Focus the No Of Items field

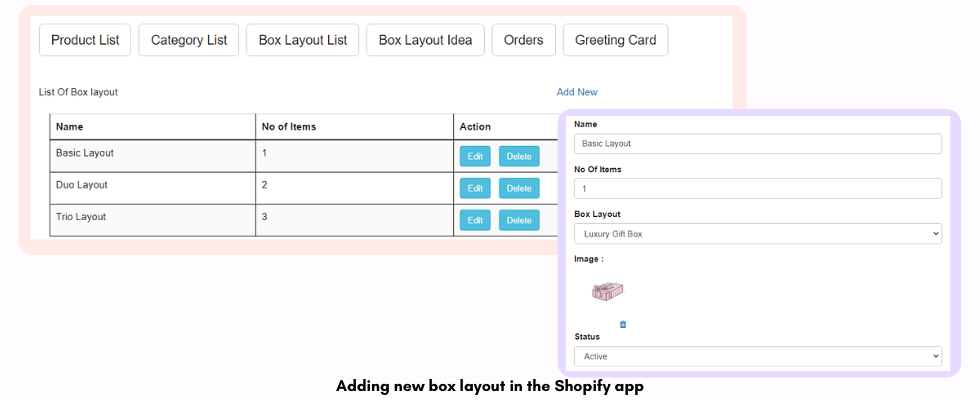[x=758, y=189]
